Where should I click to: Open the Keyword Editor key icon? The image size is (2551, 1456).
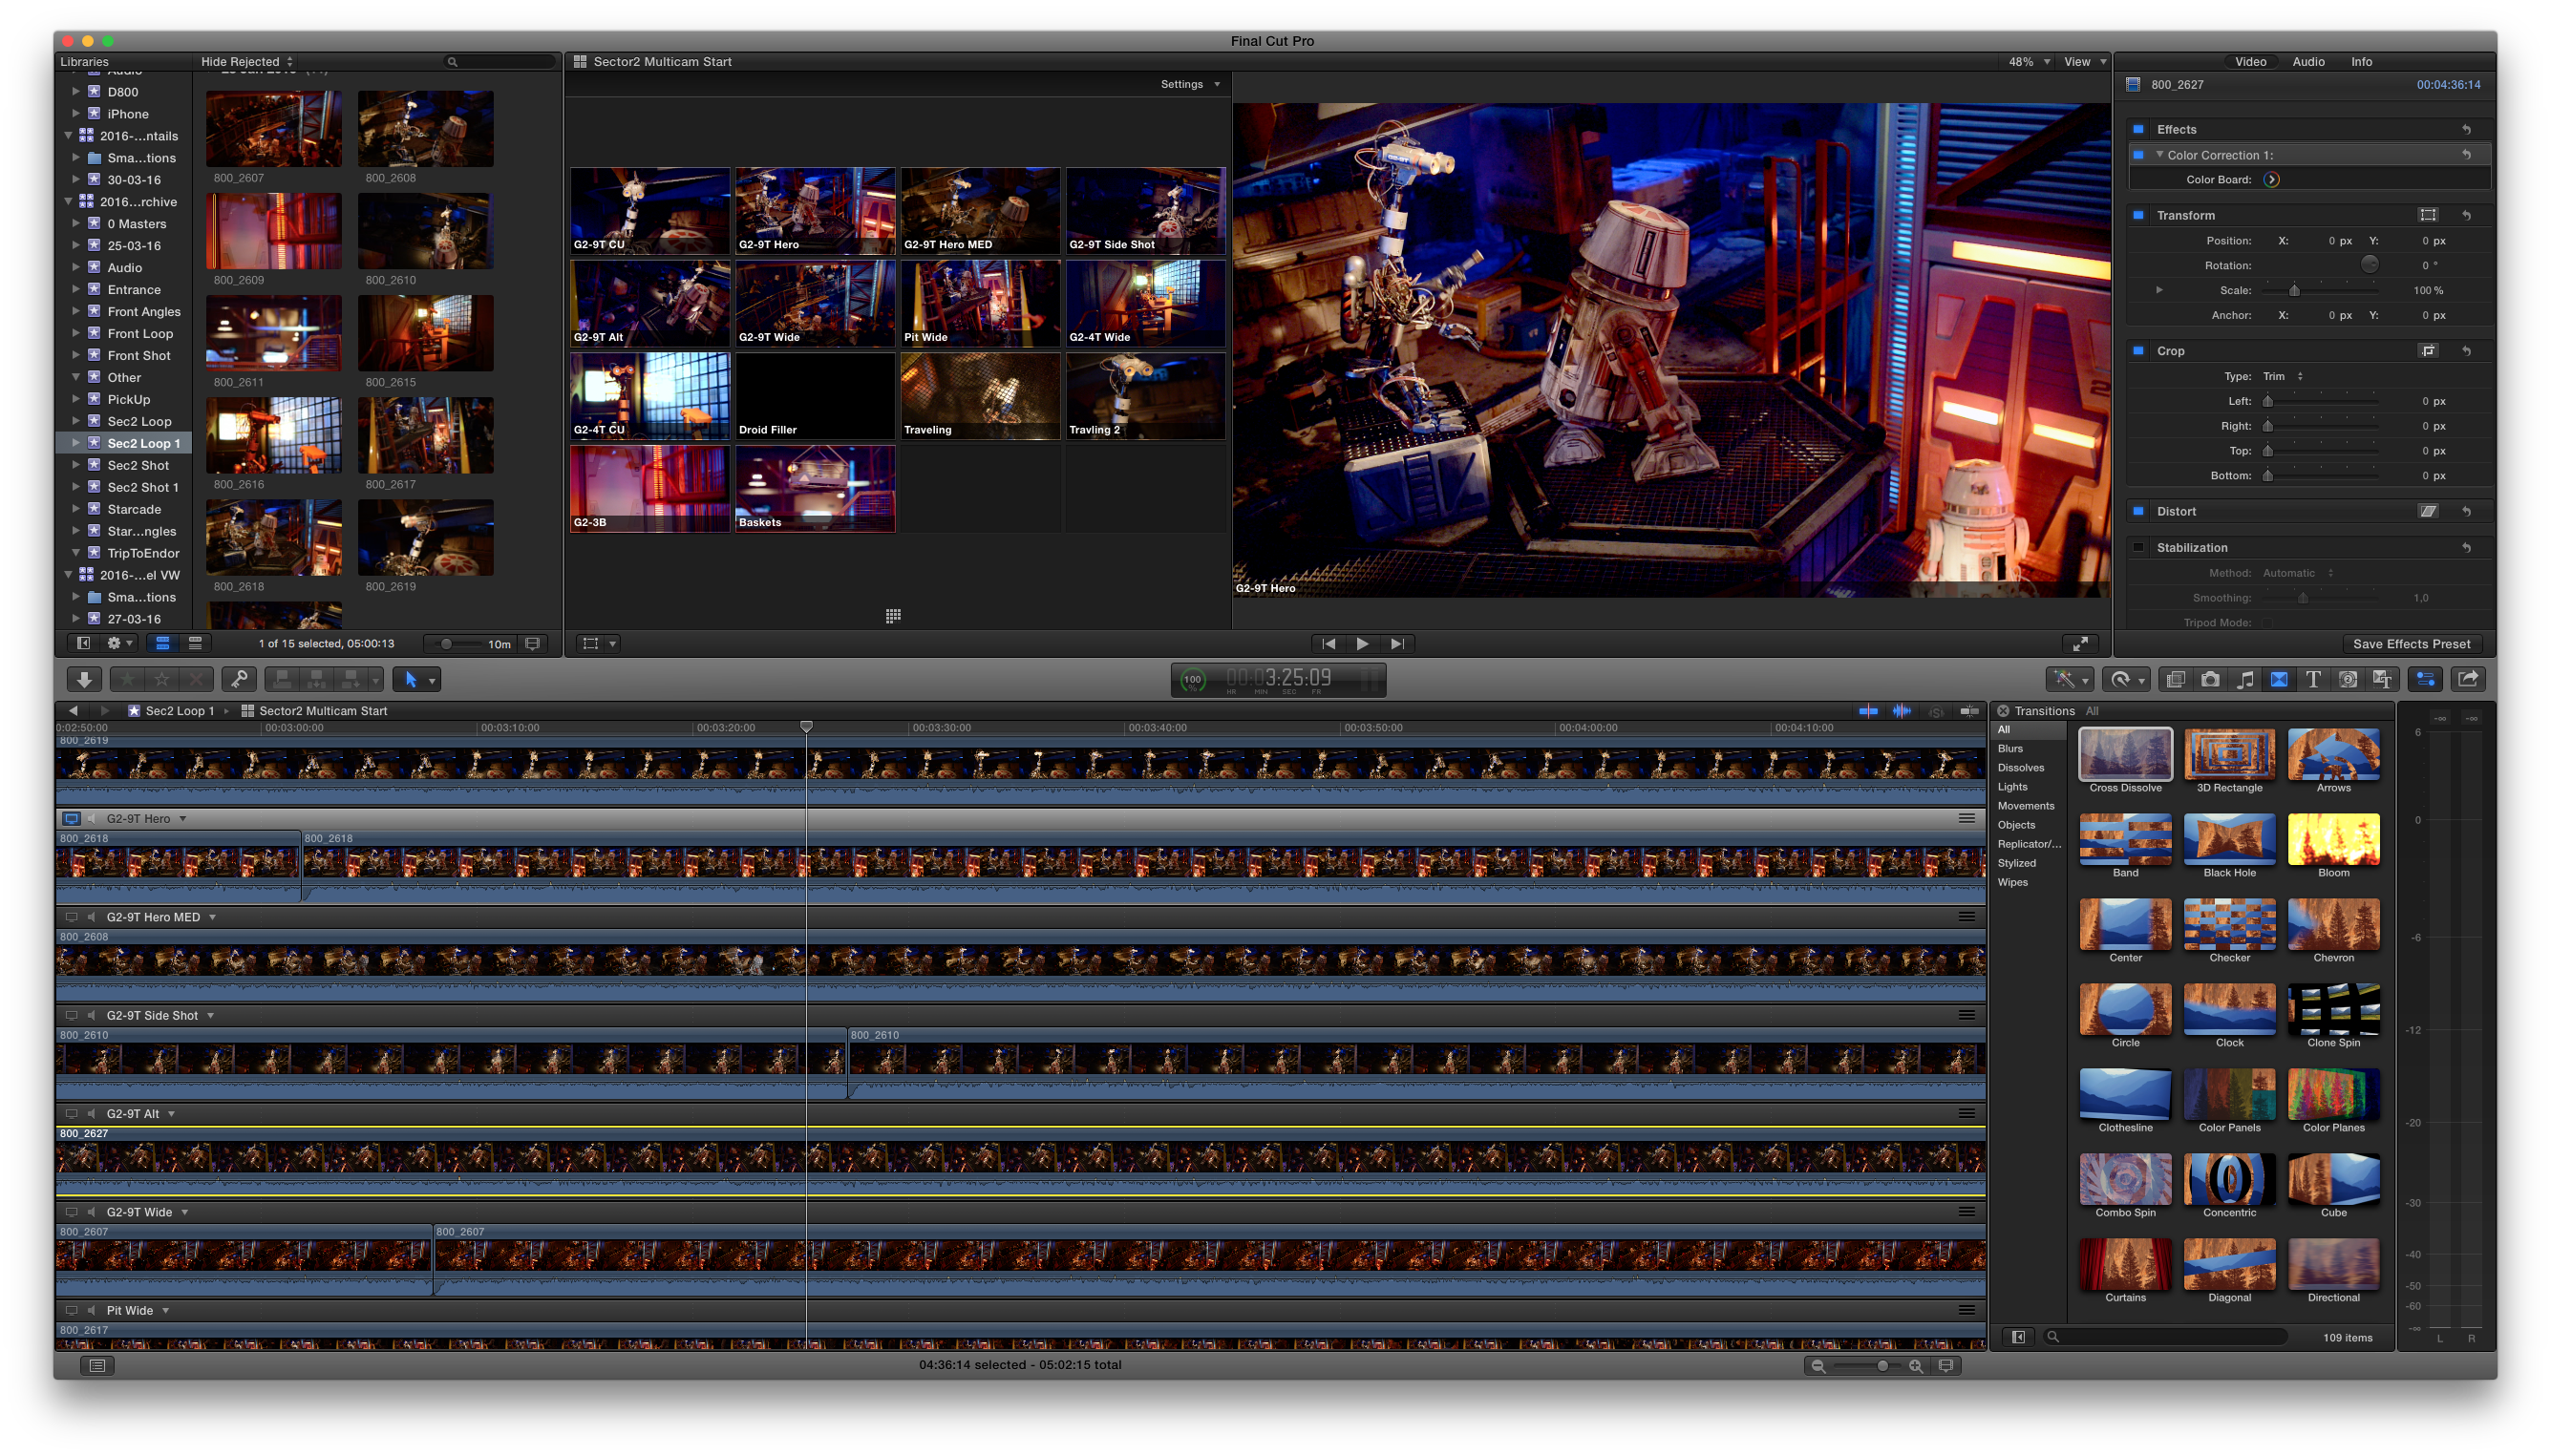pos(239,680)
